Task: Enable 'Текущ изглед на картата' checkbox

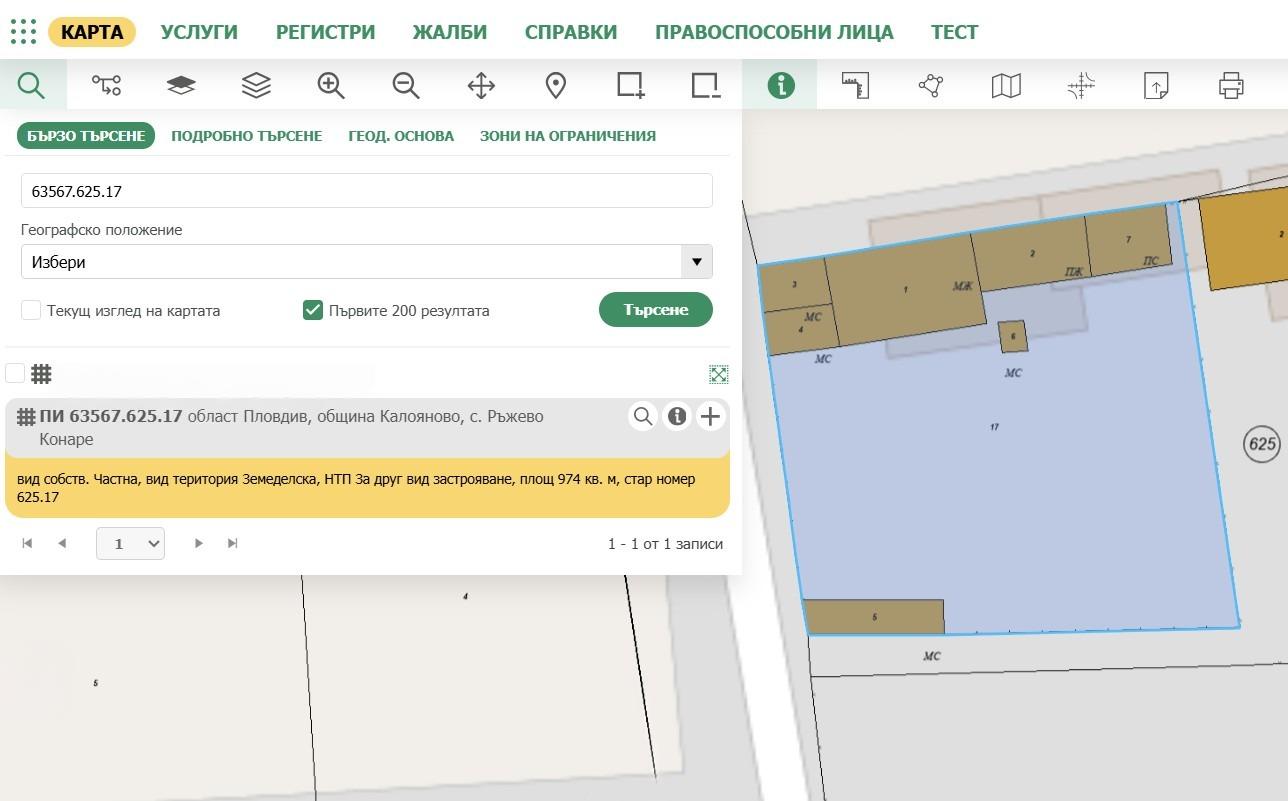Action: pos(31,310)
